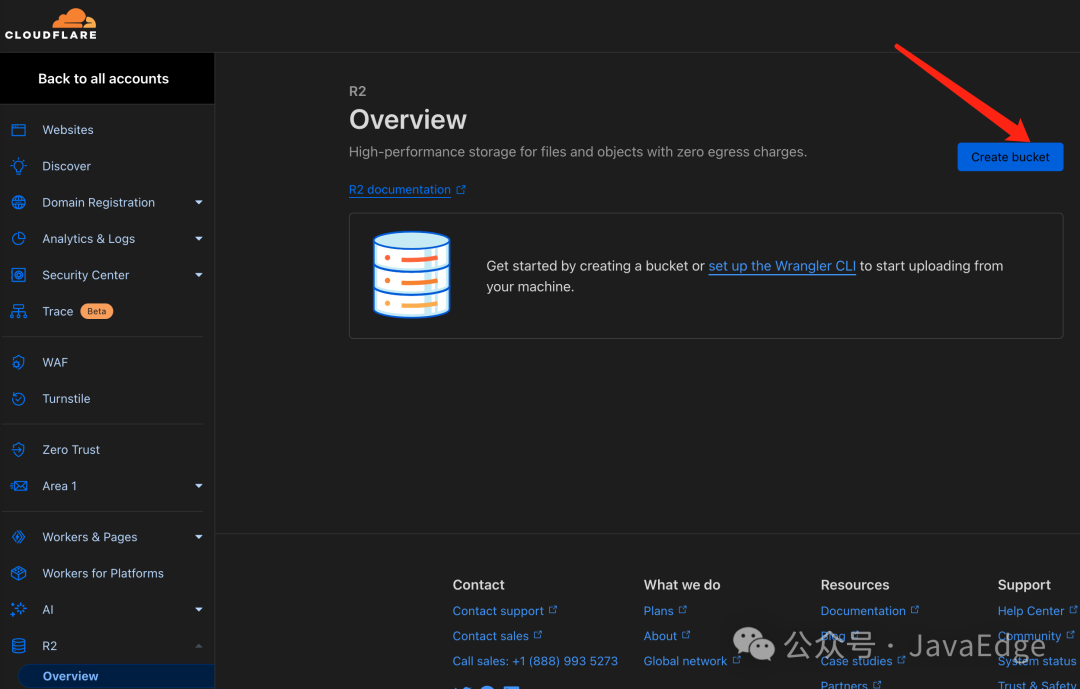Click the Security Center icon
The image size is (1080, 689).
click(x=19, y=275)
